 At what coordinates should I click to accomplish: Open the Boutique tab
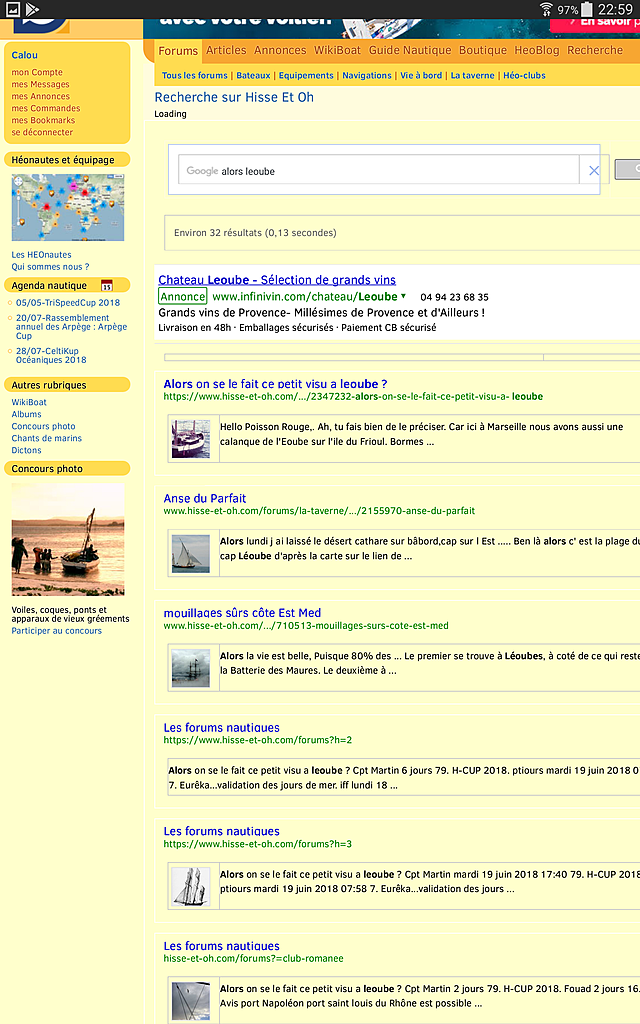(483, 50)
